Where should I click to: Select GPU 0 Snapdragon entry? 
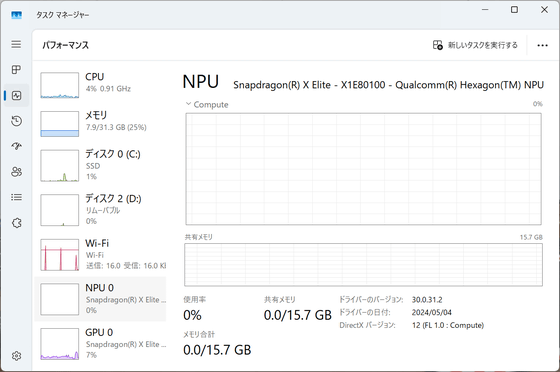pos(101,344)
